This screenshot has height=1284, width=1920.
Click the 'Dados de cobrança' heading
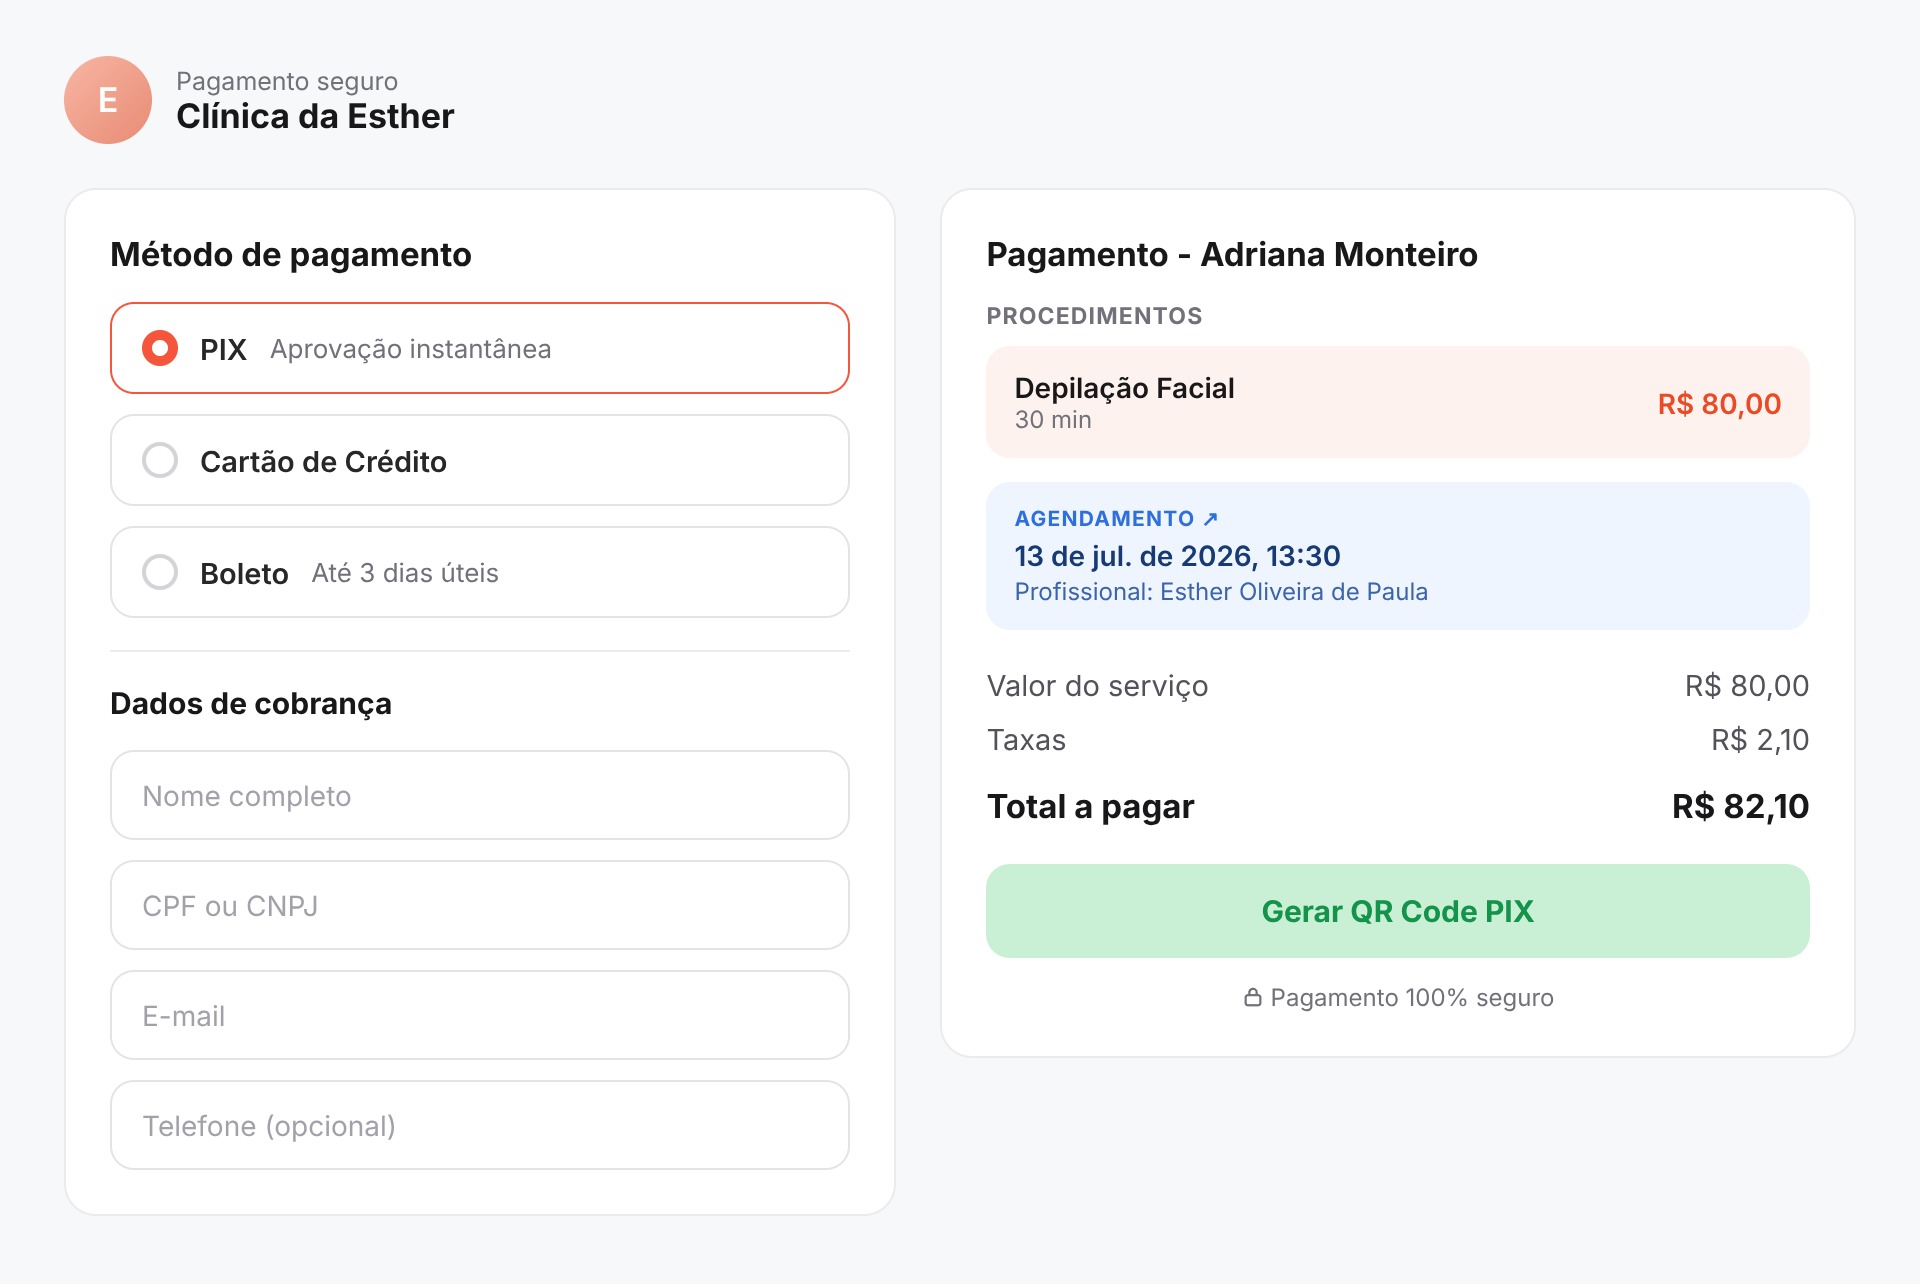tap(251, 703)
